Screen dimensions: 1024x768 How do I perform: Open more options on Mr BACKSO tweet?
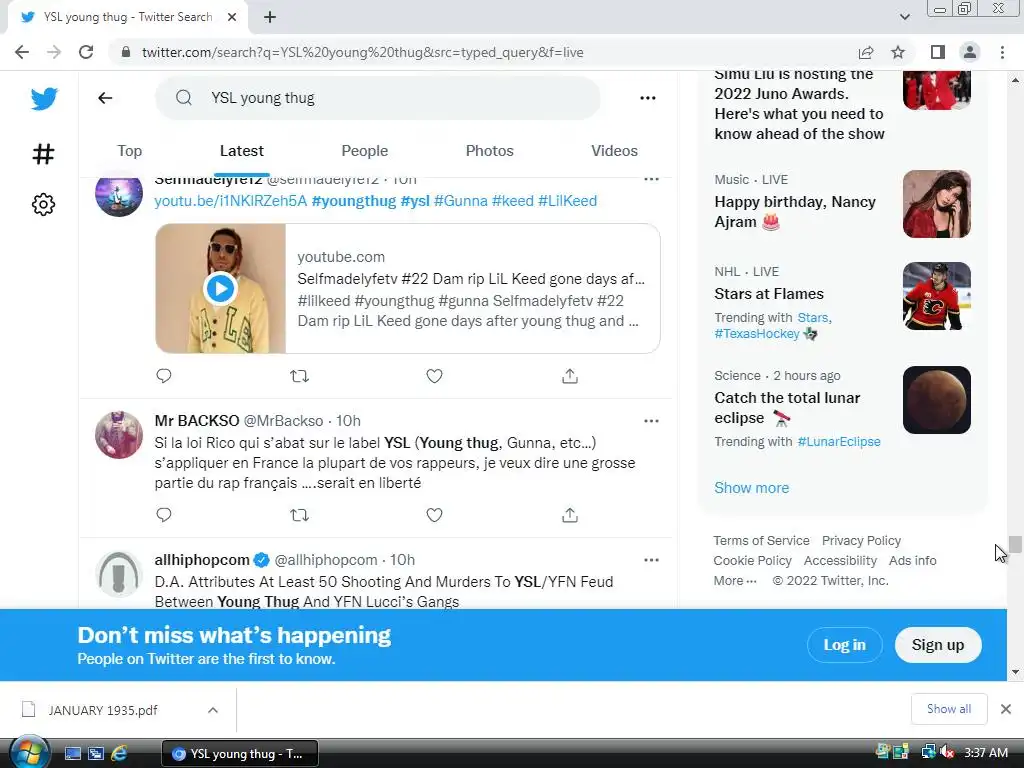pyautogui.click(x=651, y=421)
